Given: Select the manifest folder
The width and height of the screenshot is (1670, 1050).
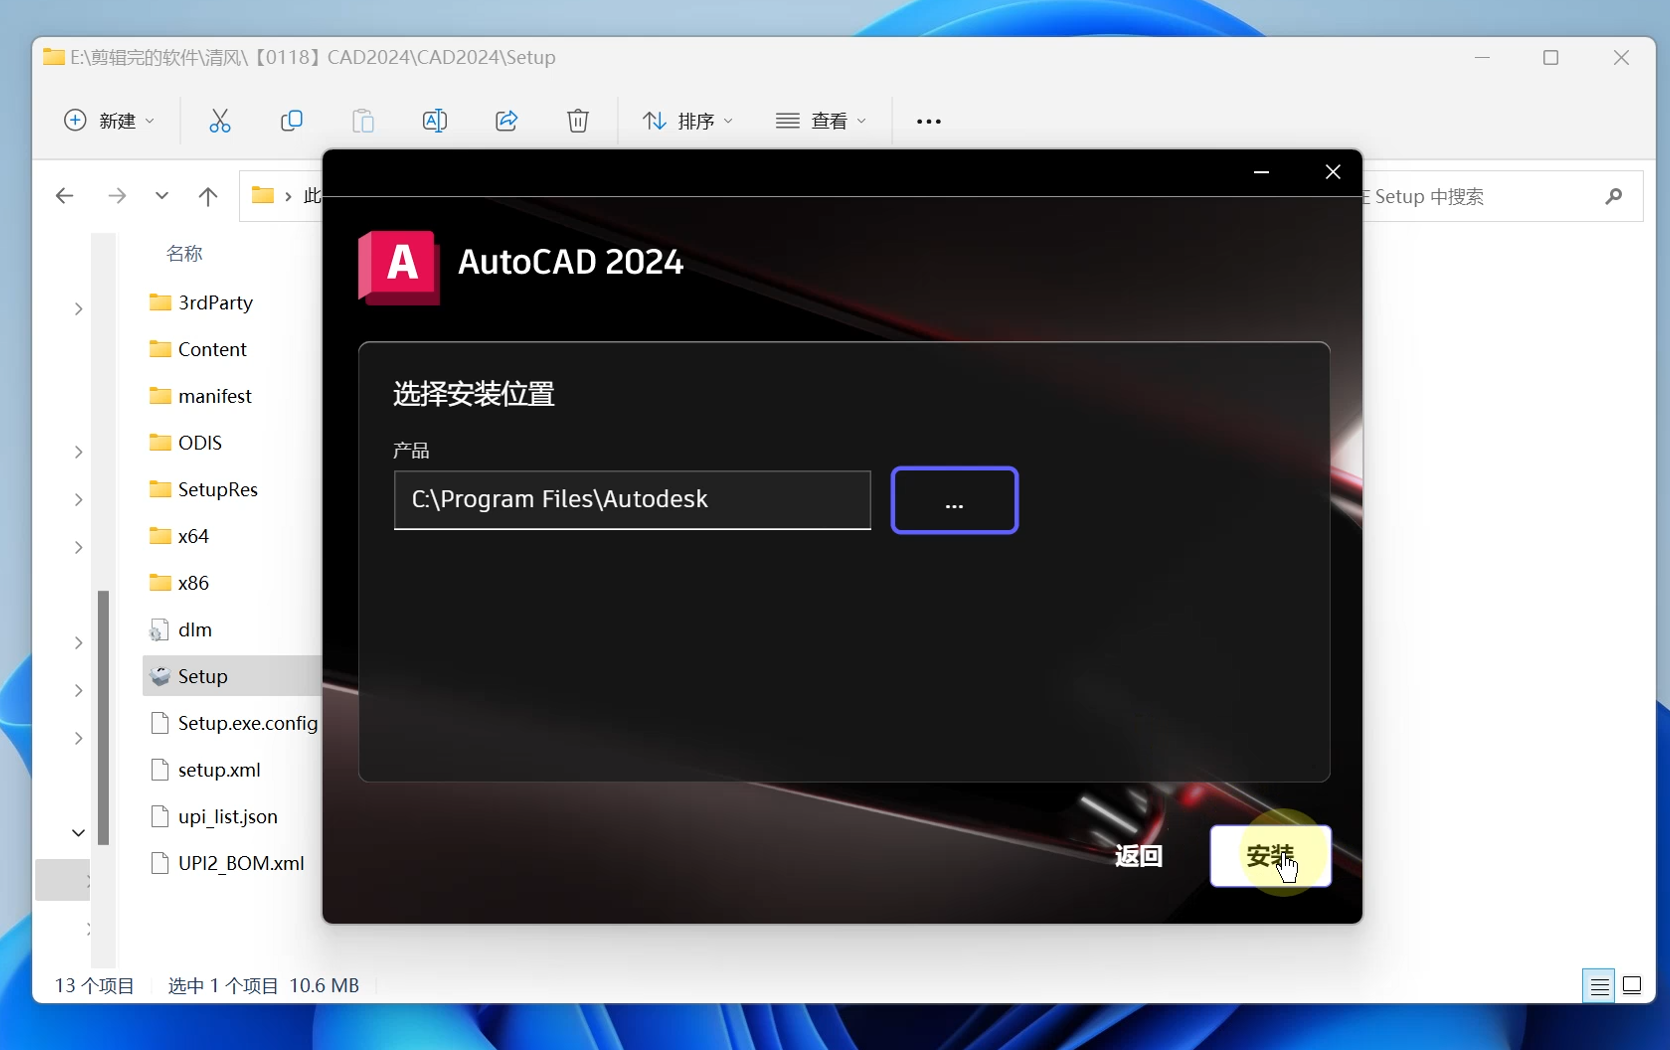Looking at the screenshot, I should click(214, 396).
